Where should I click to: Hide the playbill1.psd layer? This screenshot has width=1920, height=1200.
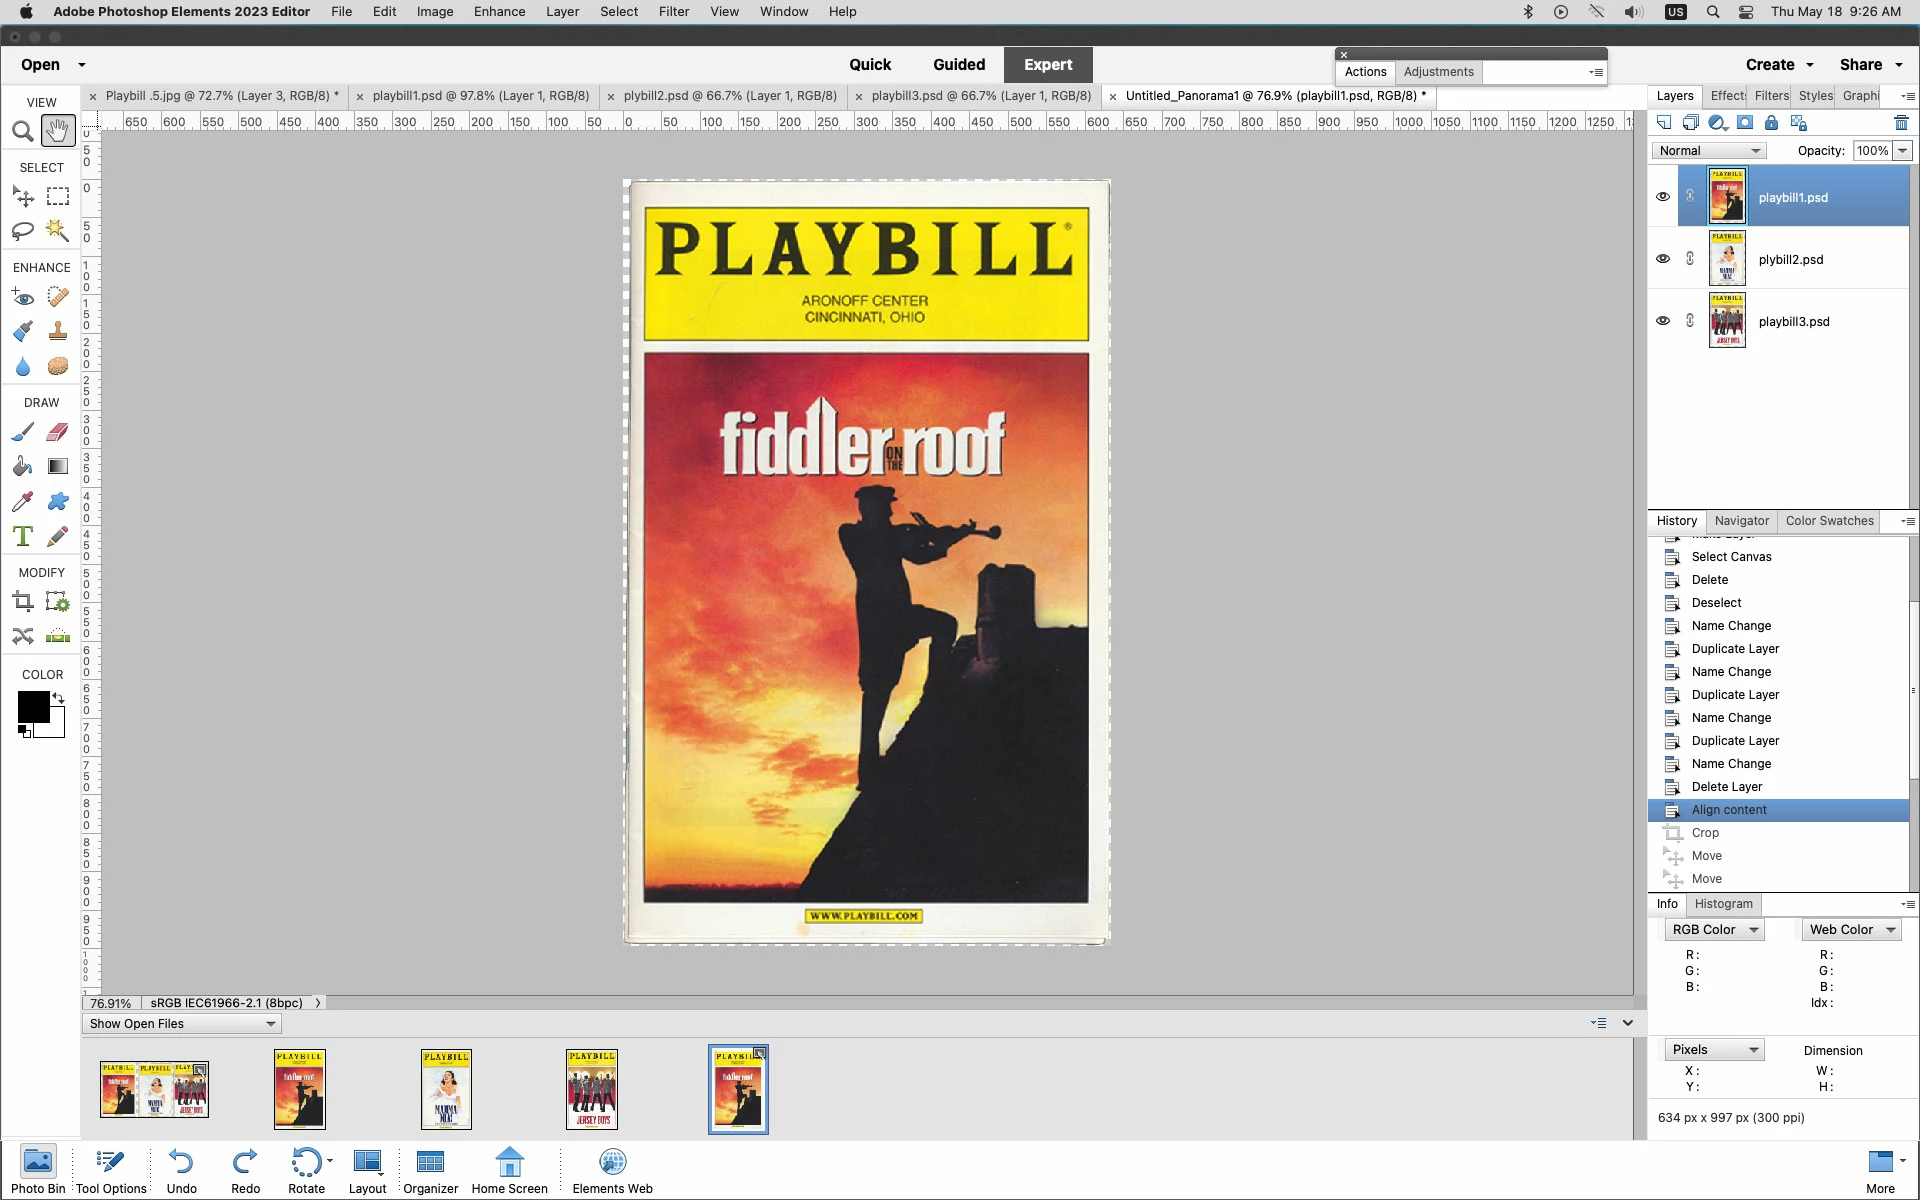(1663, 197)
